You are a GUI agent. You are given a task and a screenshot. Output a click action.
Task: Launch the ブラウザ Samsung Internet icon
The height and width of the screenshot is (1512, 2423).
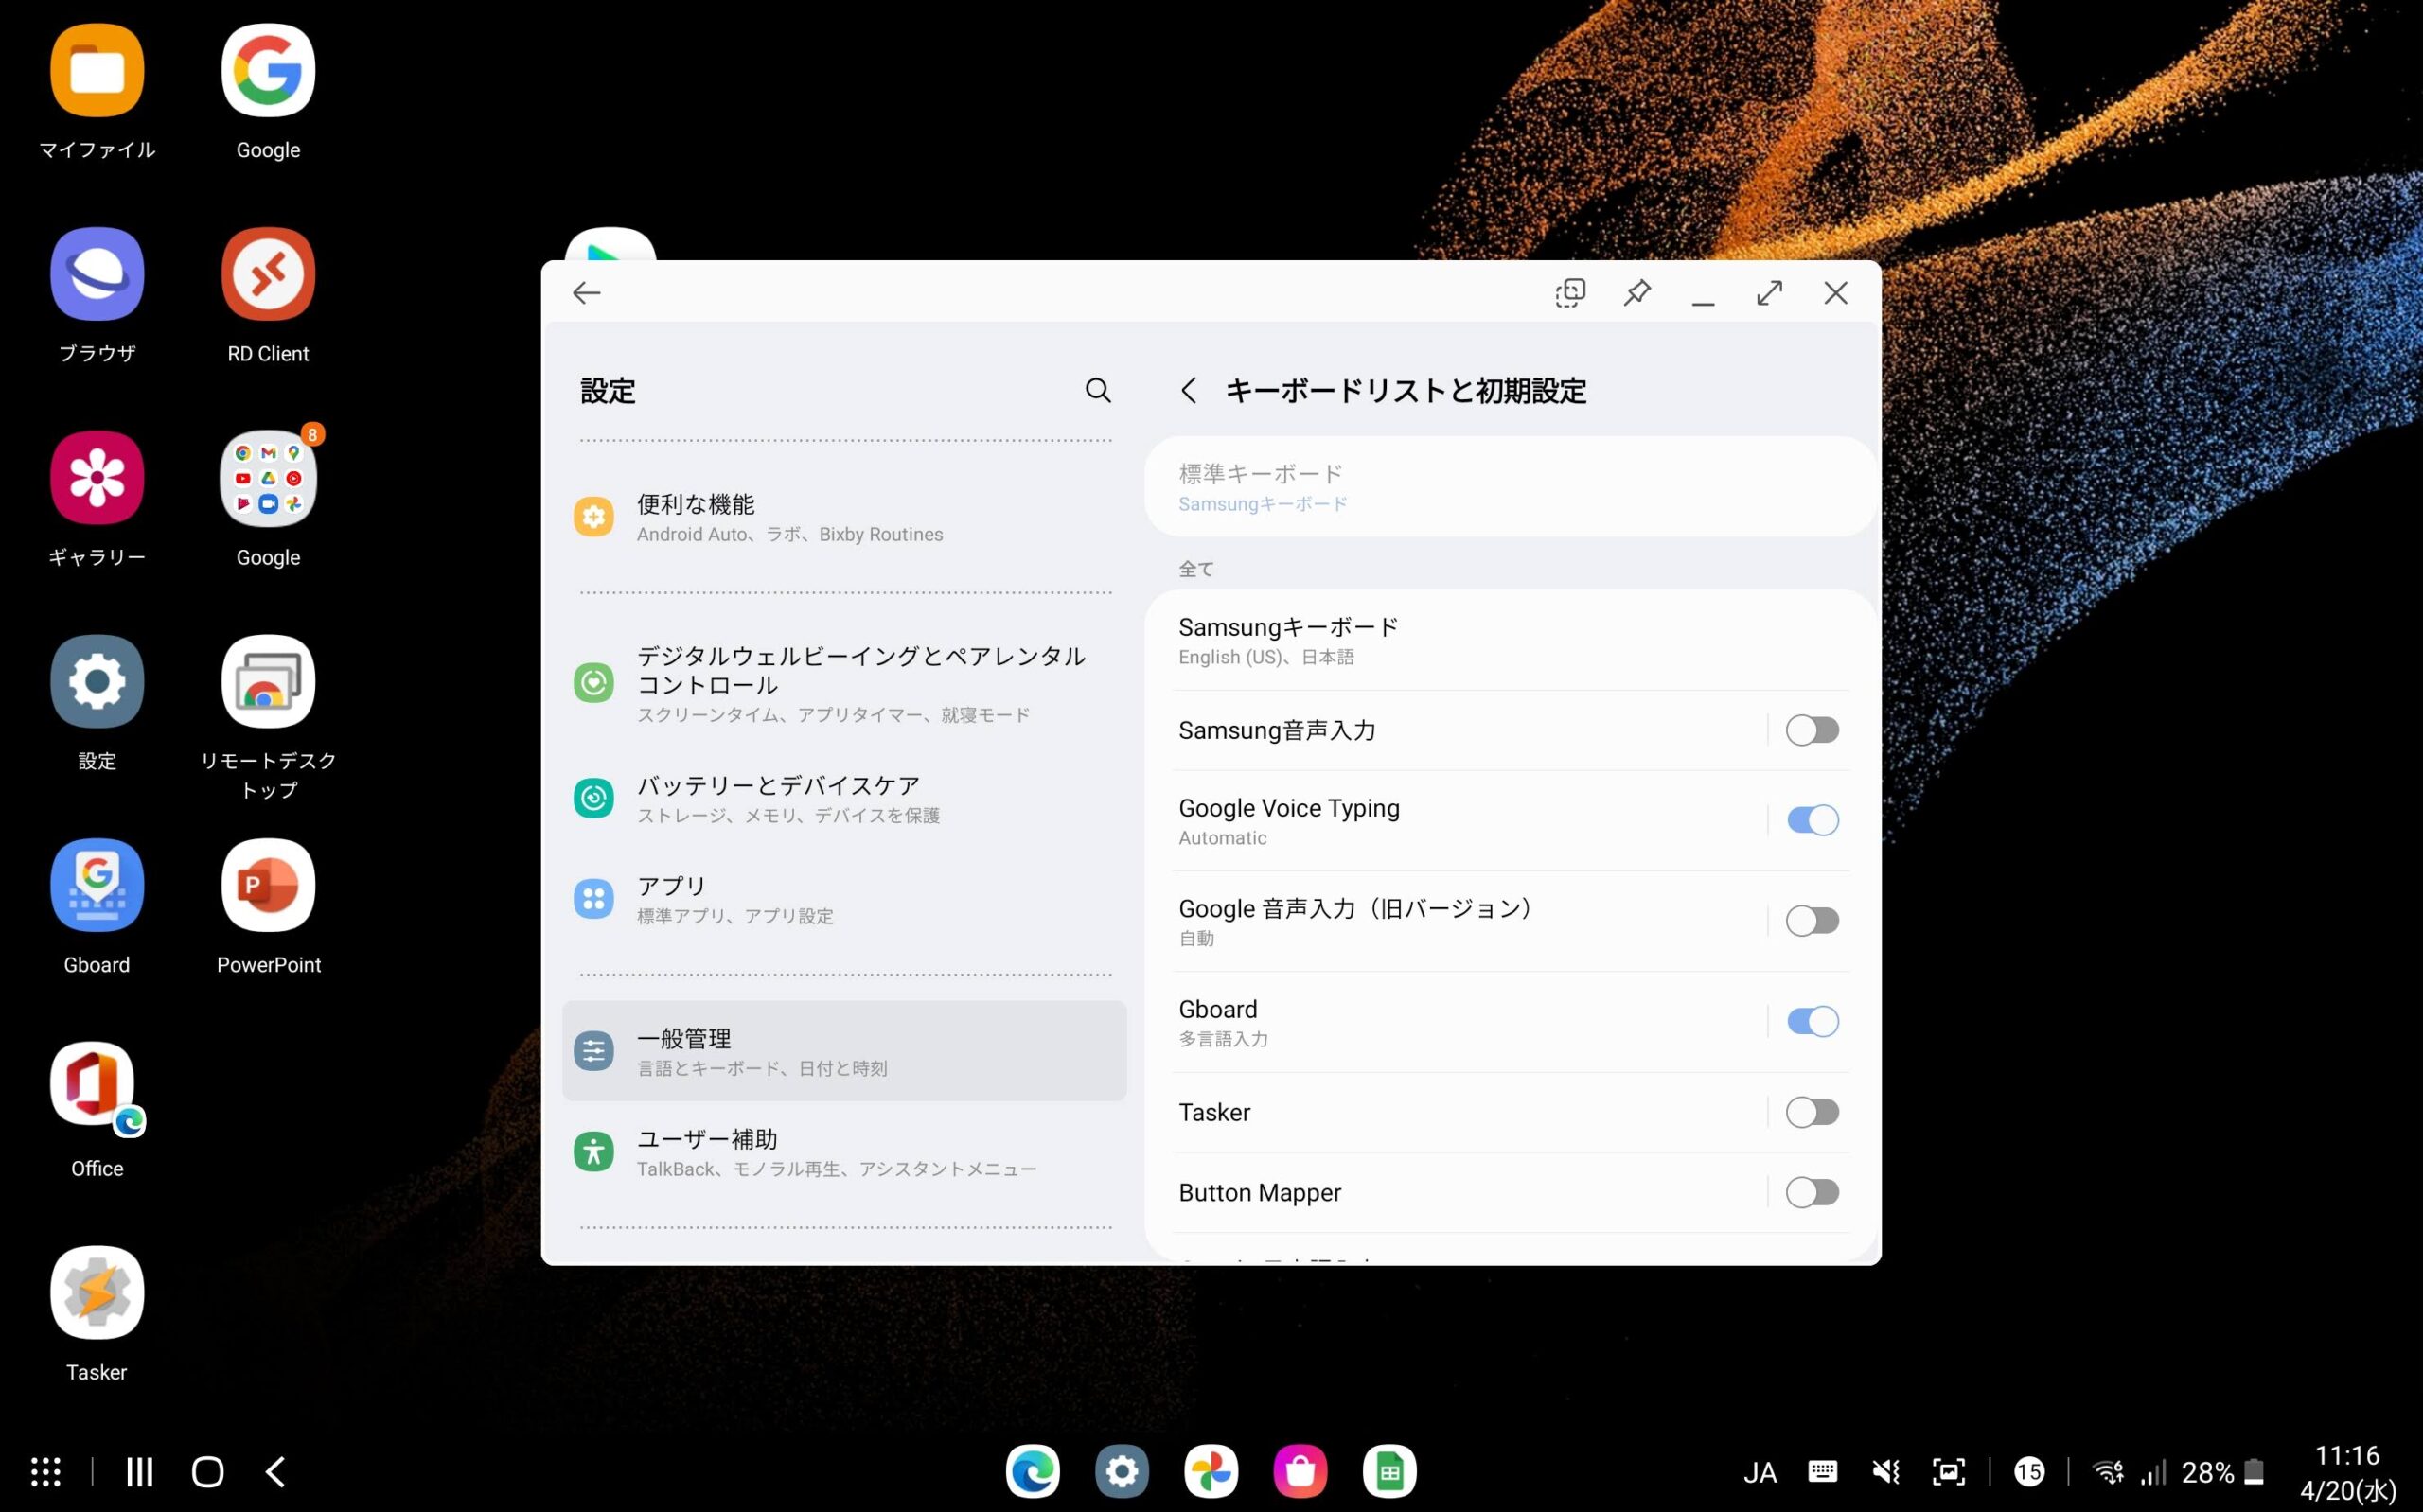pyautogui.click(x=97, y=274)
